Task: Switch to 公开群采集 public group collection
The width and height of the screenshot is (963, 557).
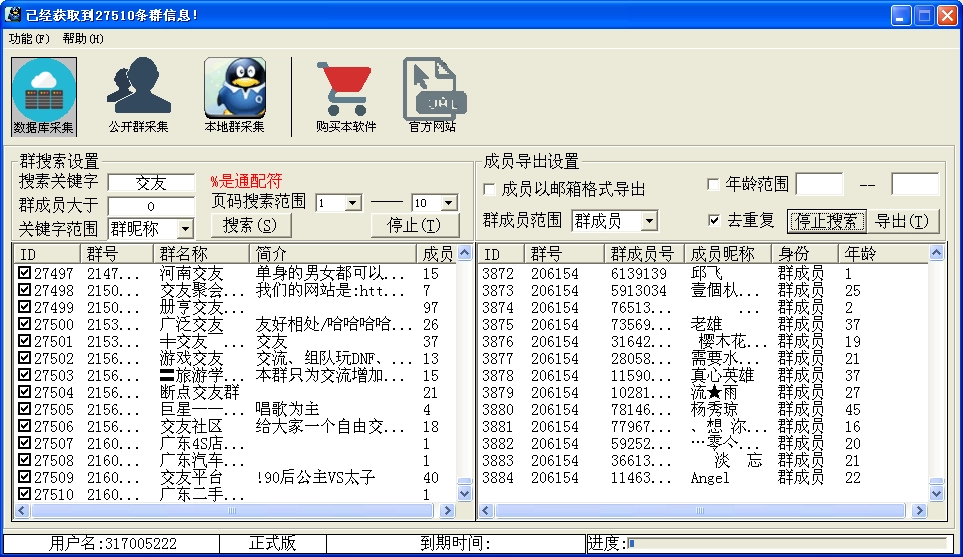Action: [139, 96]
